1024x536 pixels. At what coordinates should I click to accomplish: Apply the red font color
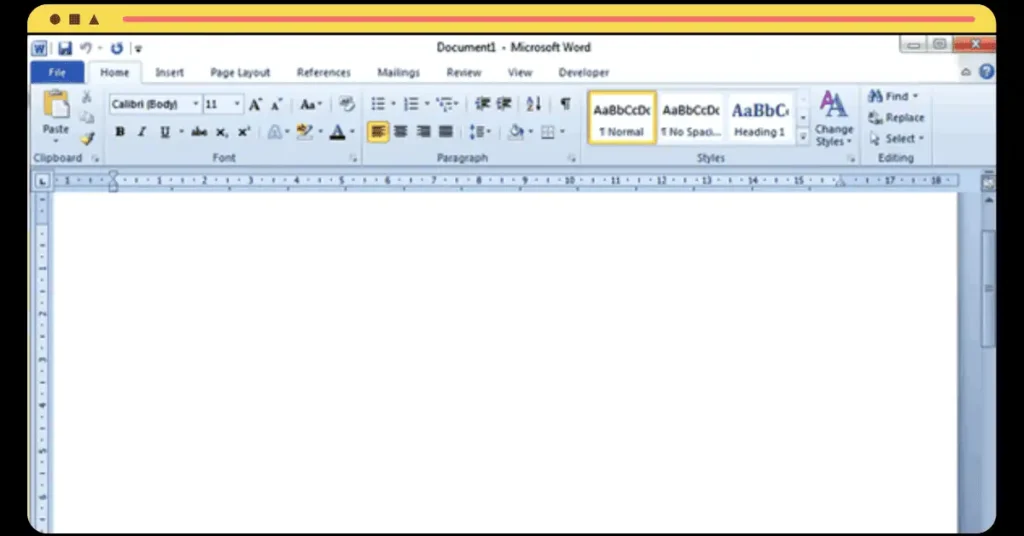coord(337,132)
